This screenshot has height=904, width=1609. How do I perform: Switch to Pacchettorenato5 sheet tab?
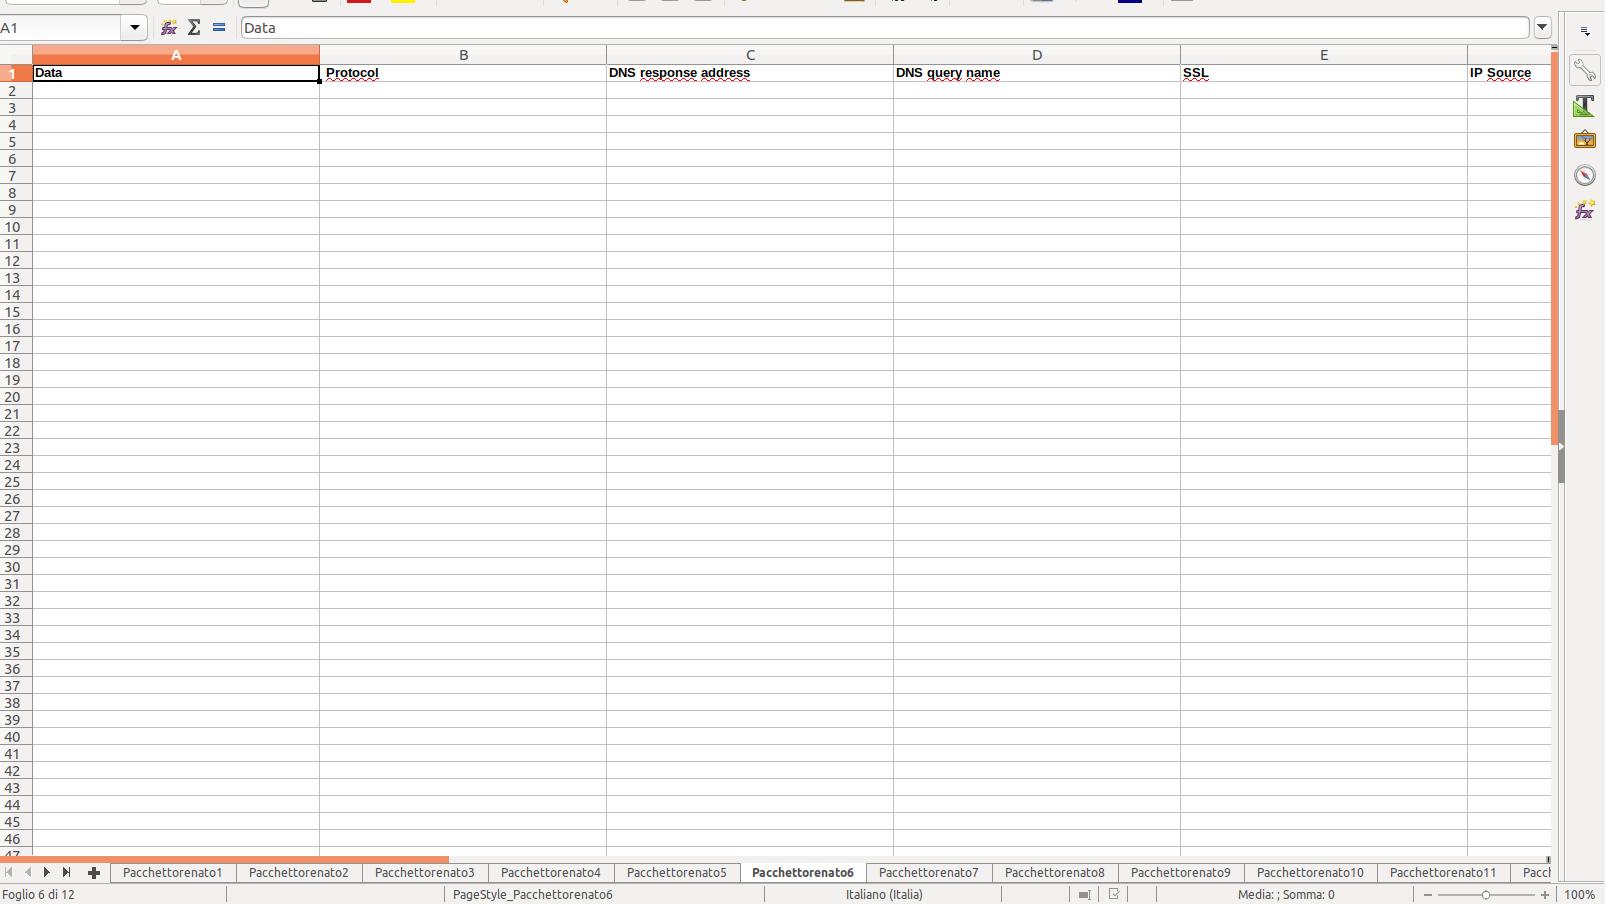[677, 873]
